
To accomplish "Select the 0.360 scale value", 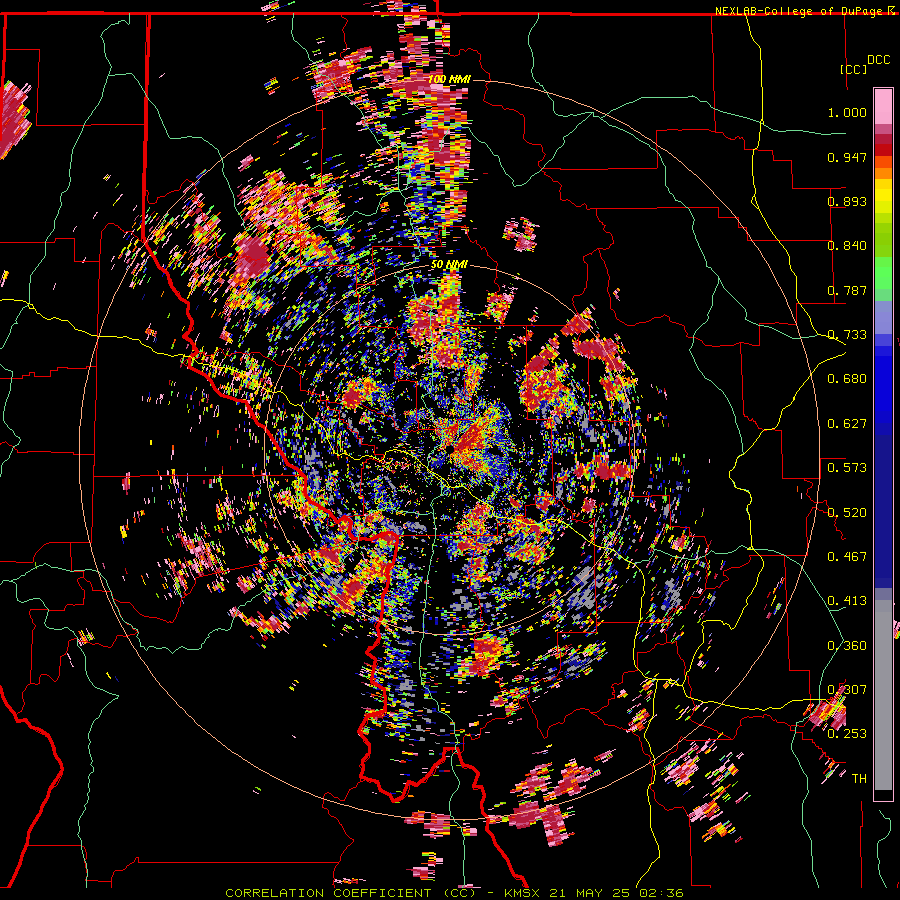I will click(847, 646).
